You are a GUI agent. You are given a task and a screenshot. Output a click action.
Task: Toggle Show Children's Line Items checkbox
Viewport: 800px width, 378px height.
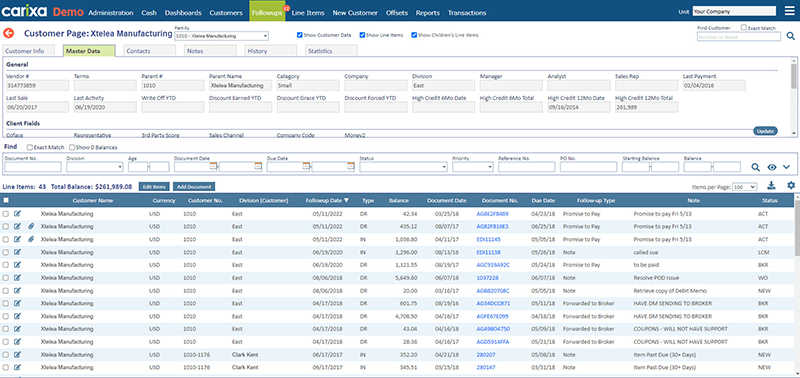(414, 35)
